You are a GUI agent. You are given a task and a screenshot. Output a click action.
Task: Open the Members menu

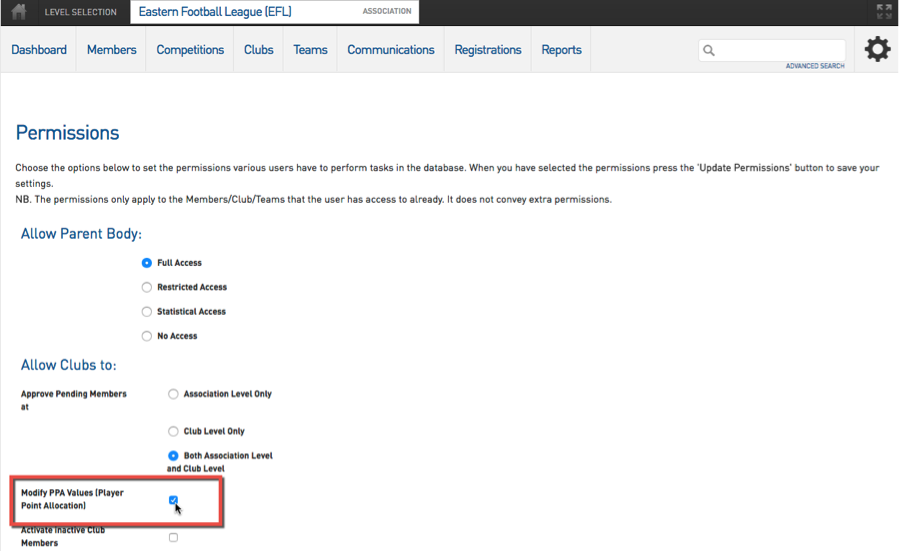(x=111, y=50)
